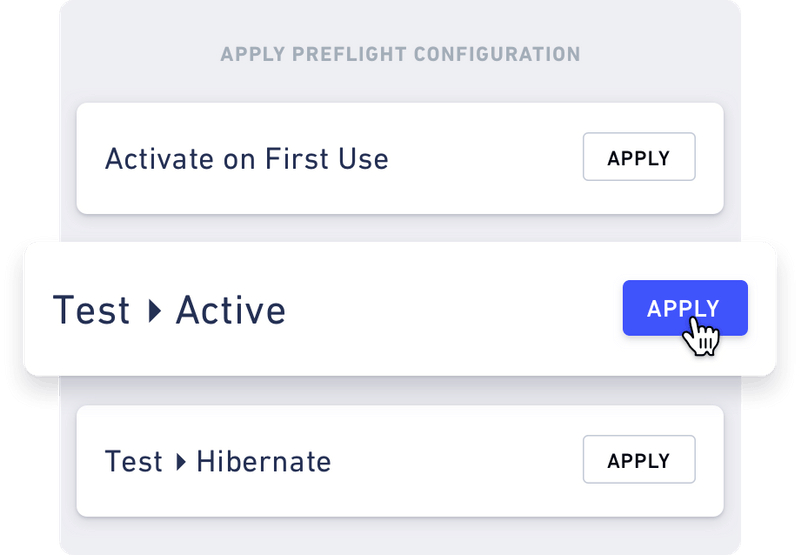Click the word Active in highlighted row
This screenshot has height=555, width=800.
231,310
